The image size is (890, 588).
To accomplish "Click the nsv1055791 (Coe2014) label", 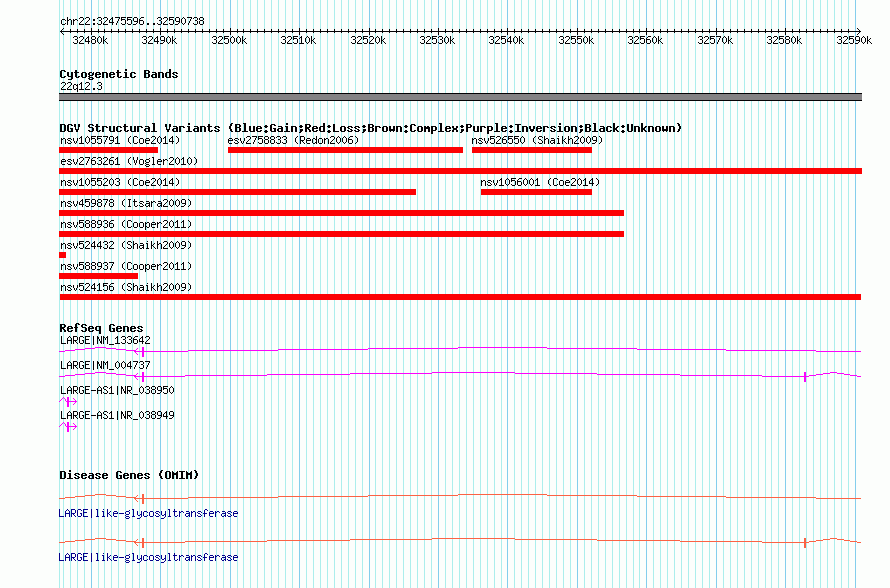I will [x=120, y=140].
